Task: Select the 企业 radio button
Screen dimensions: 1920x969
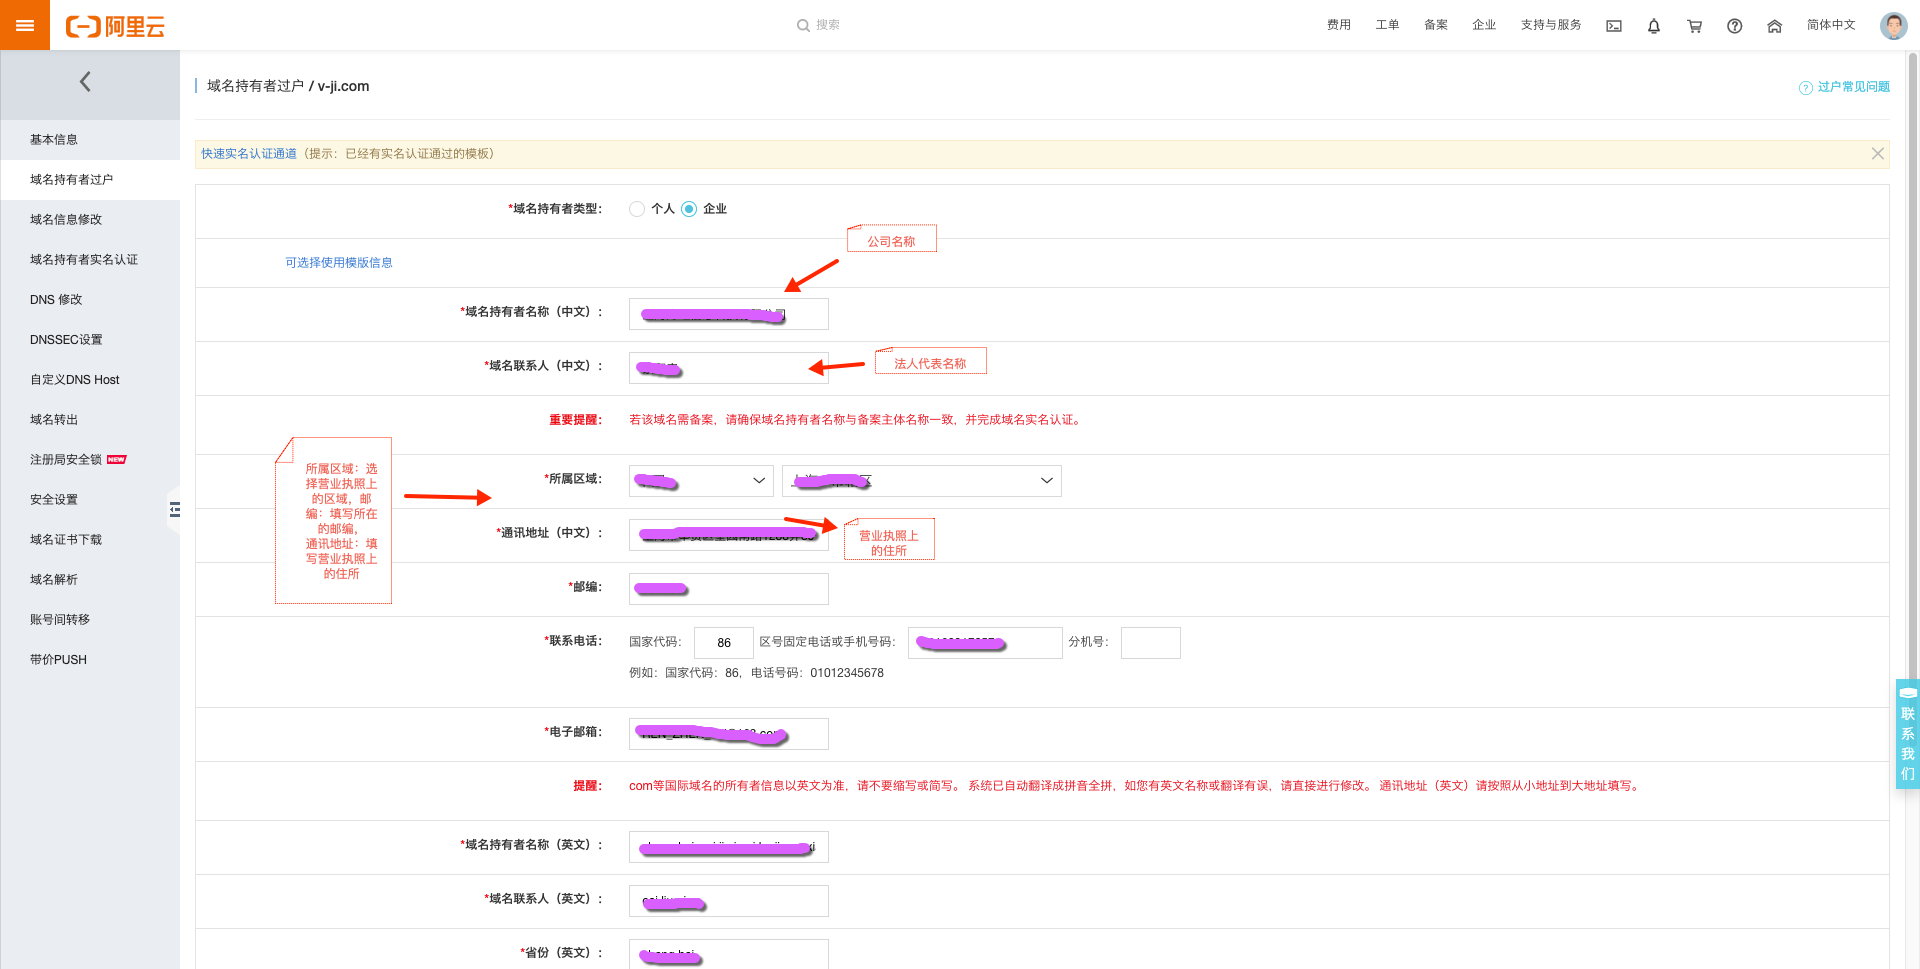Action: coord(689,209)
